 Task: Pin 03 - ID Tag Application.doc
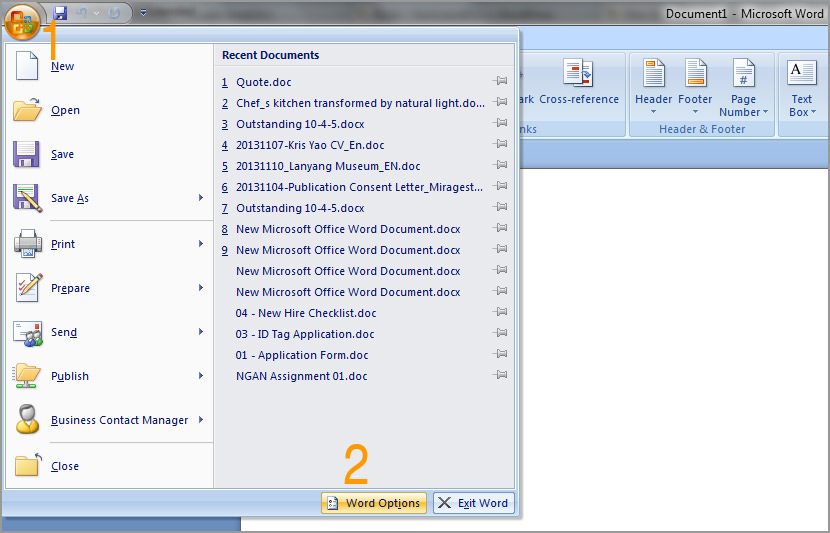click(x=500, y=332)
